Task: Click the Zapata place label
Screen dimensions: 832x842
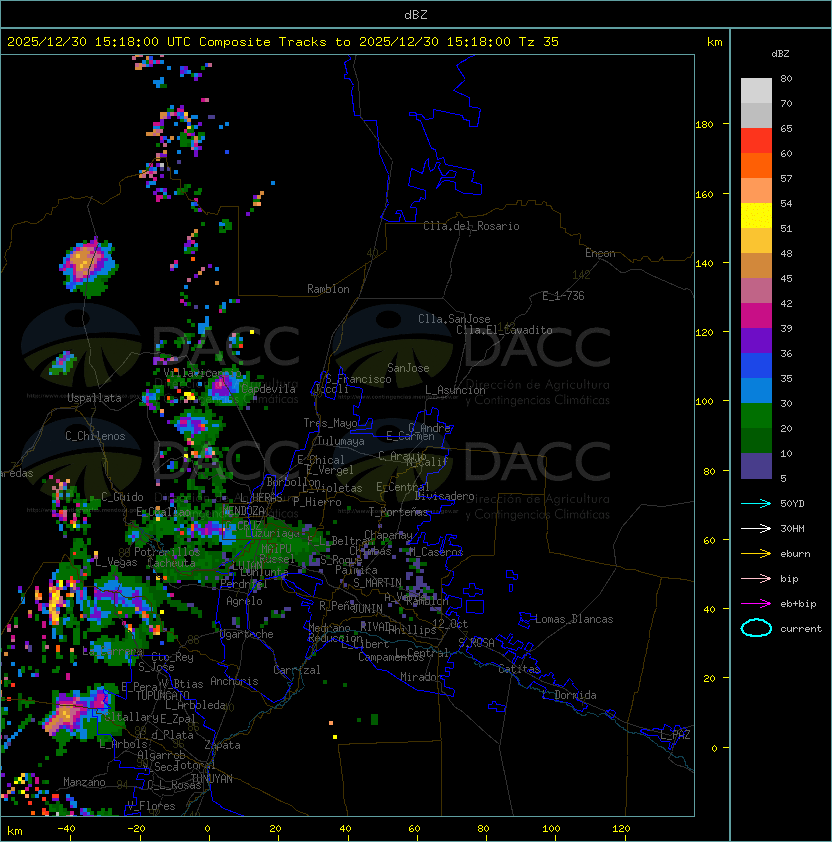Action: pyautogui.click(x=222, y=745)
